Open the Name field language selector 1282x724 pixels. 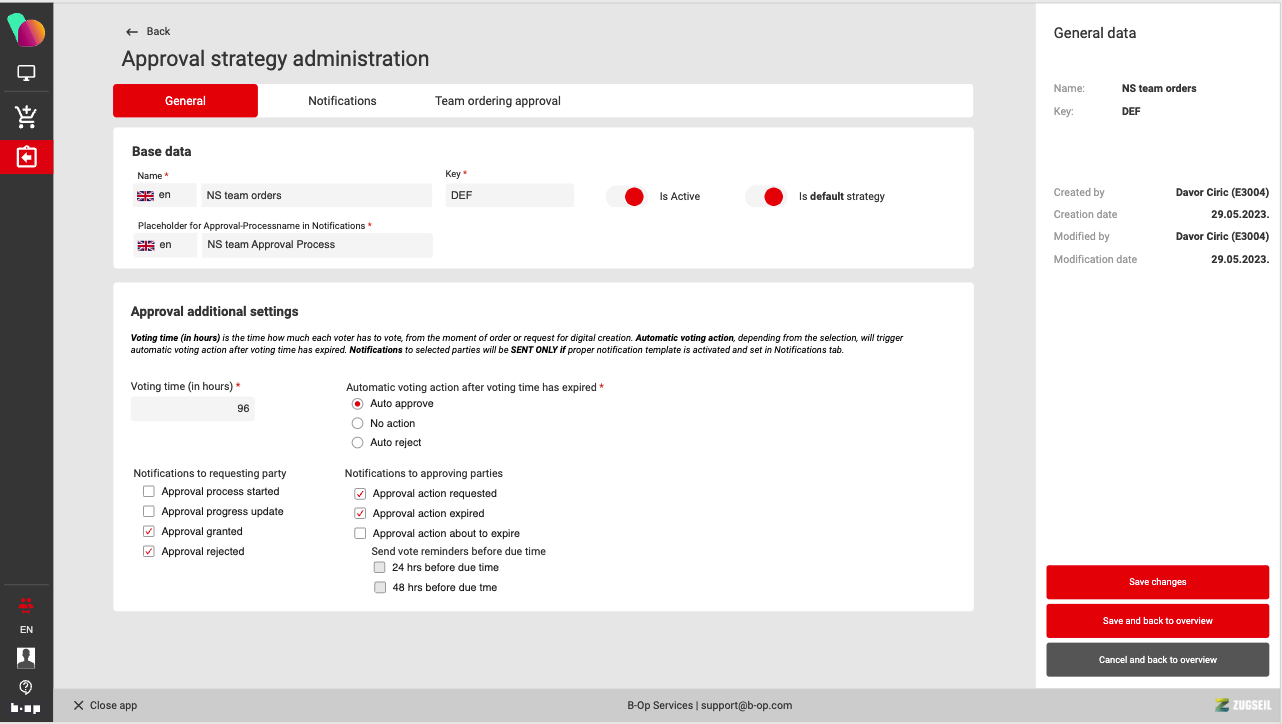165,196
